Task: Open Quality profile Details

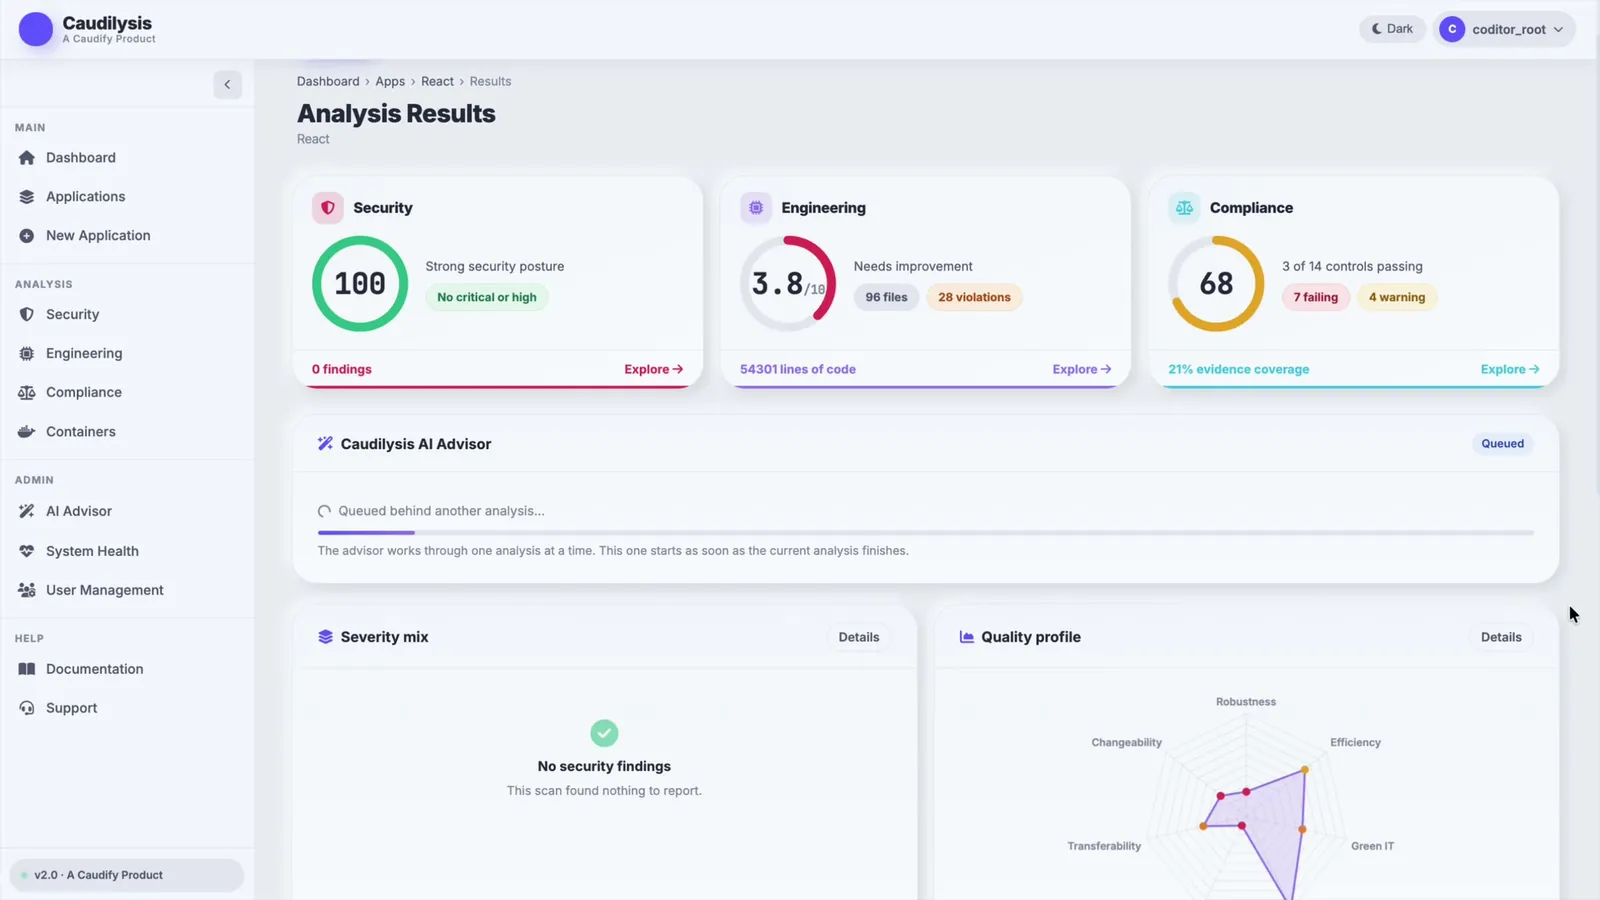Action: [x=1501, y=637]
